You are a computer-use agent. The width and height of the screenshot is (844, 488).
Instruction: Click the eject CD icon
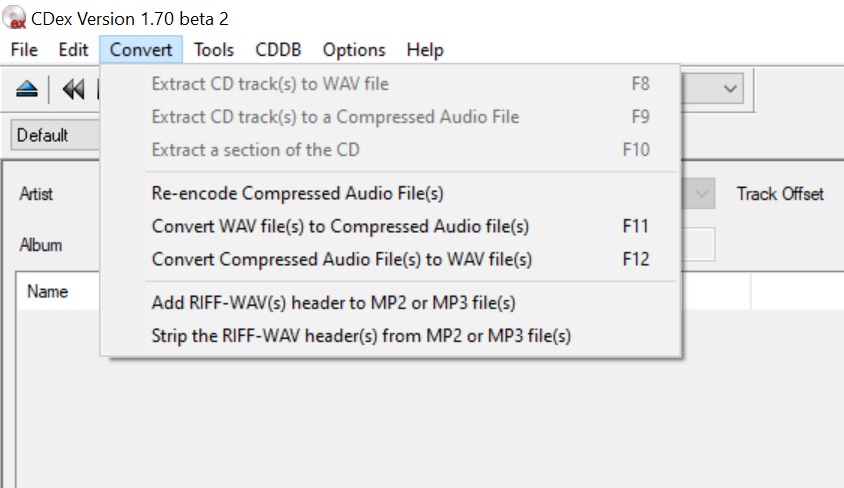point(27,90)
